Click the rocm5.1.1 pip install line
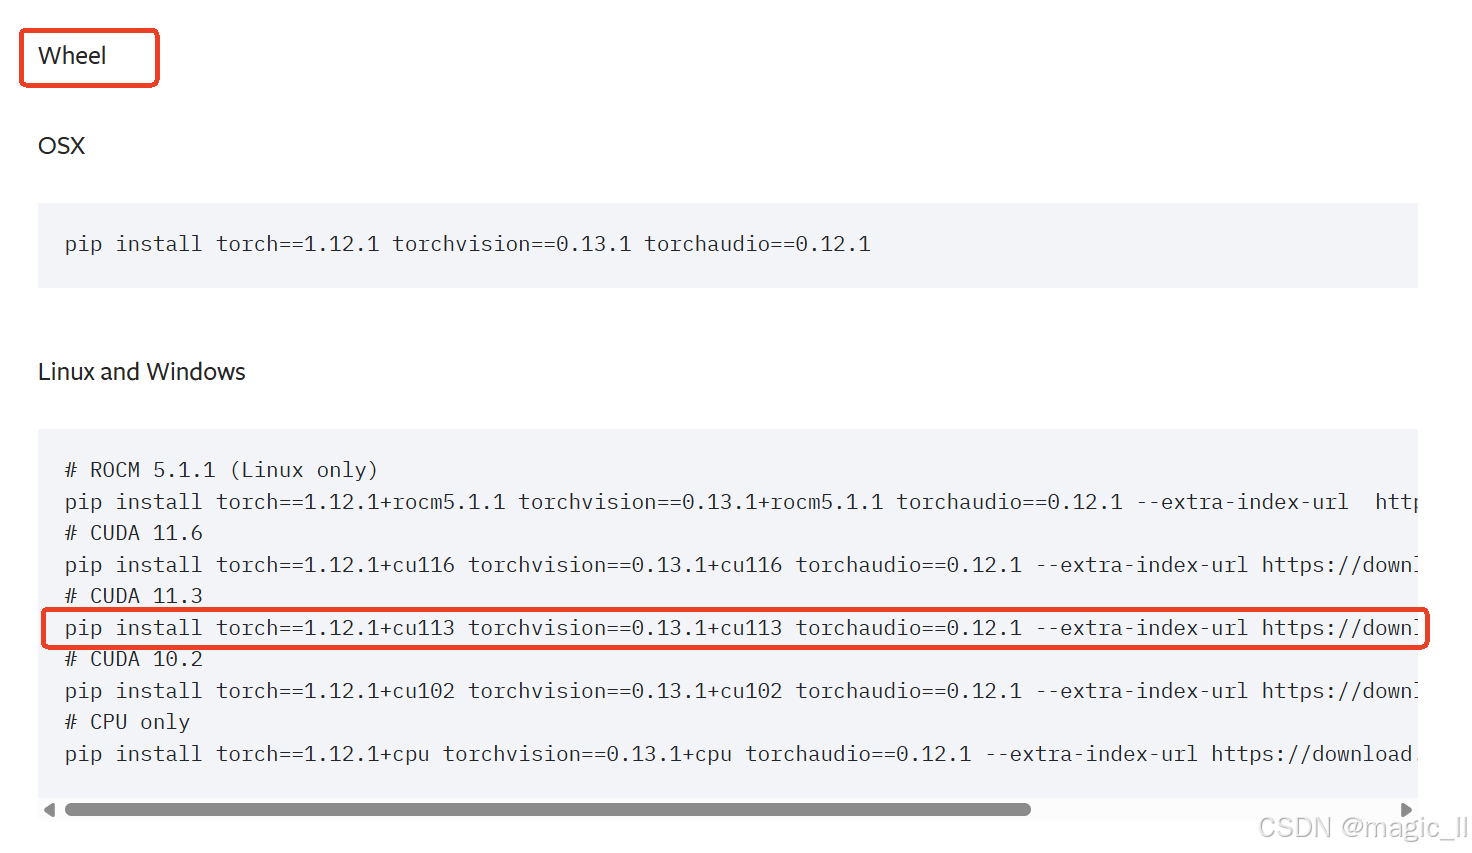Image resolution: width=1472 pixels, height=853 pixels. pyautogui.click(x=741, y=502)
